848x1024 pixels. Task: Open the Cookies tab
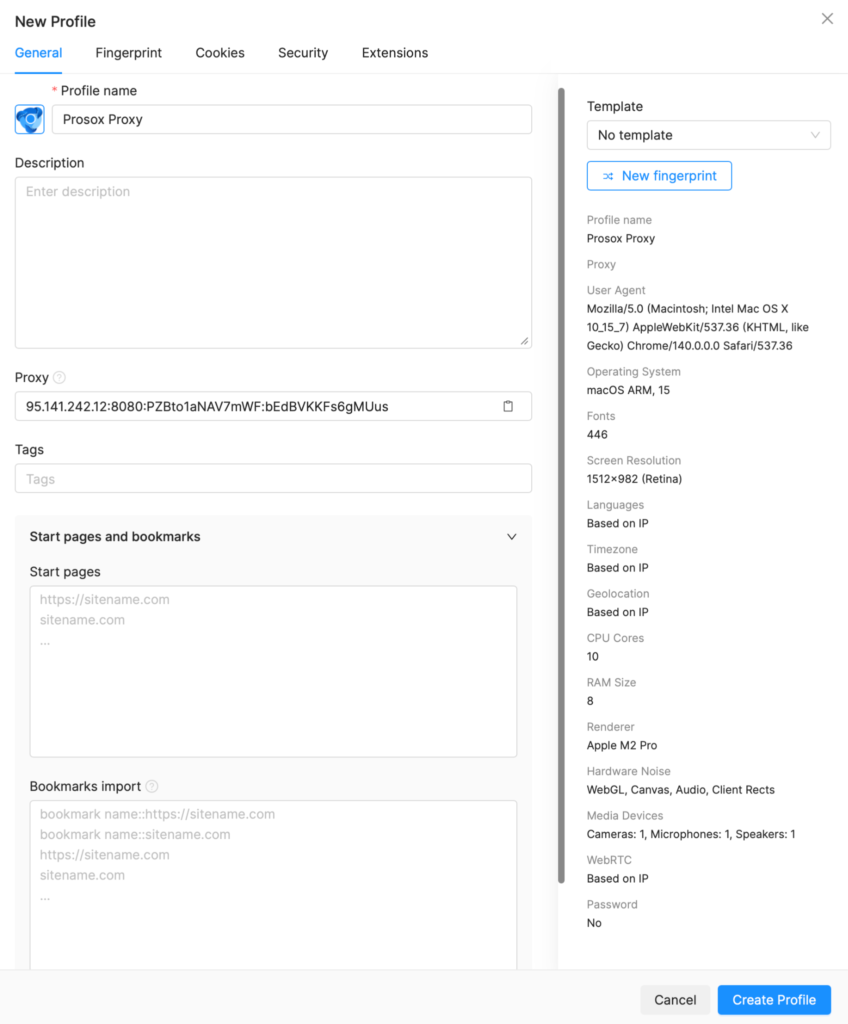click(x=220, y=53)
